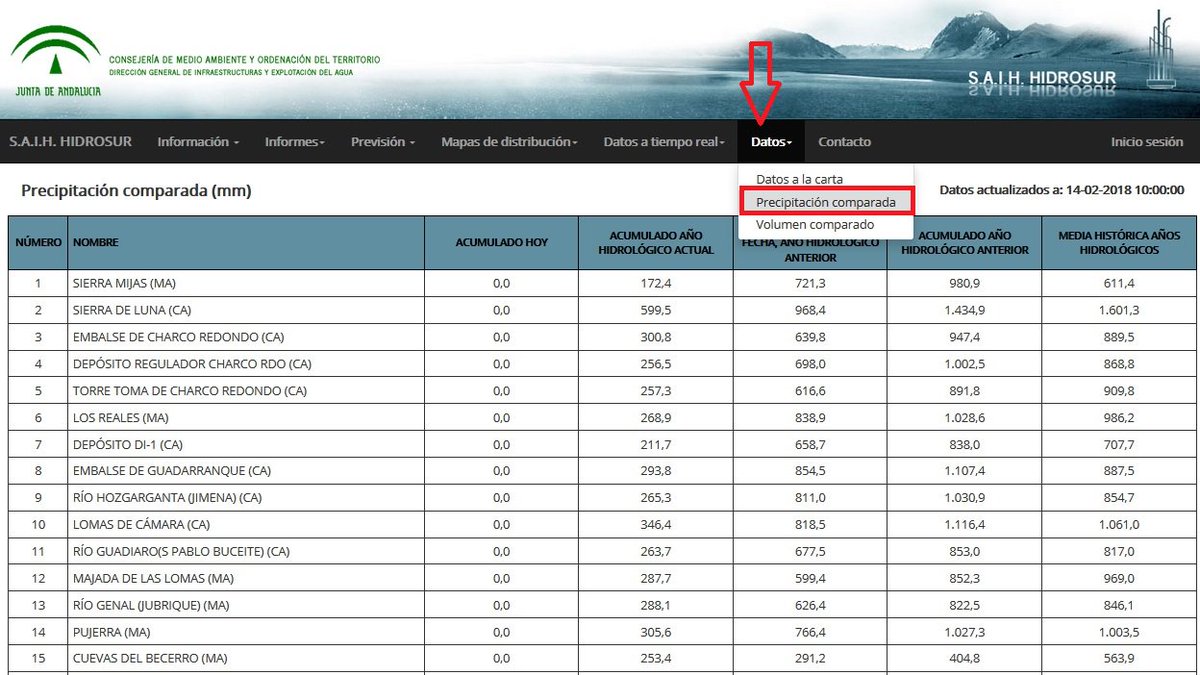The image size is (1200, 675).
Task: Open S.A.I.H. HIDROSUR home link in navbar
Action: [x=70, y=142]
